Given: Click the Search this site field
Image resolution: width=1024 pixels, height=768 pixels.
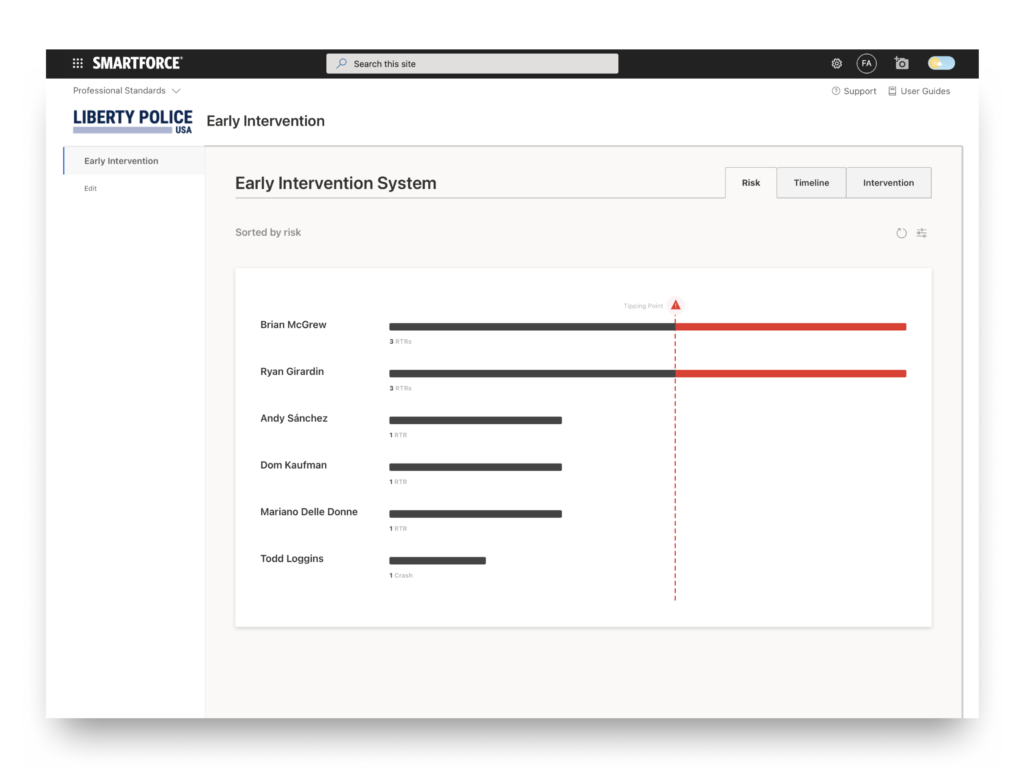Looking at the screenshot, I should coord(472,64).
